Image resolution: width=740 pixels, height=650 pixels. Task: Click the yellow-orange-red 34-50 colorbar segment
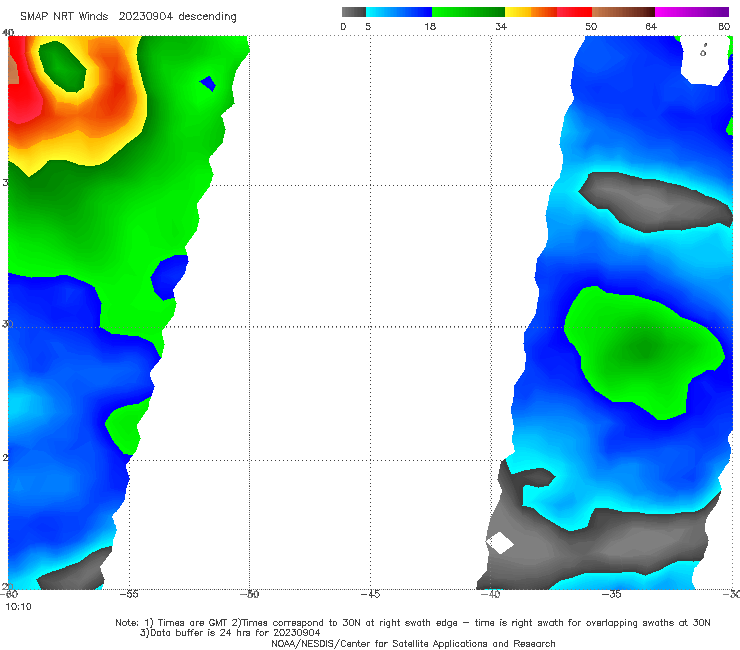point(548,12)
